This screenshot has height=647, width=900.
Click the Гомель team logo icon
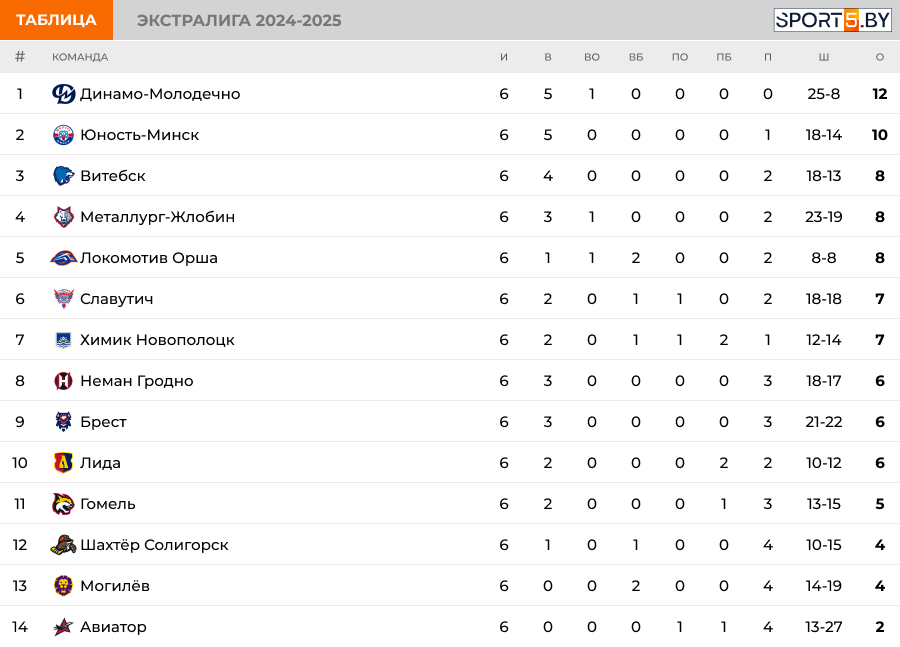pos(64,504)
